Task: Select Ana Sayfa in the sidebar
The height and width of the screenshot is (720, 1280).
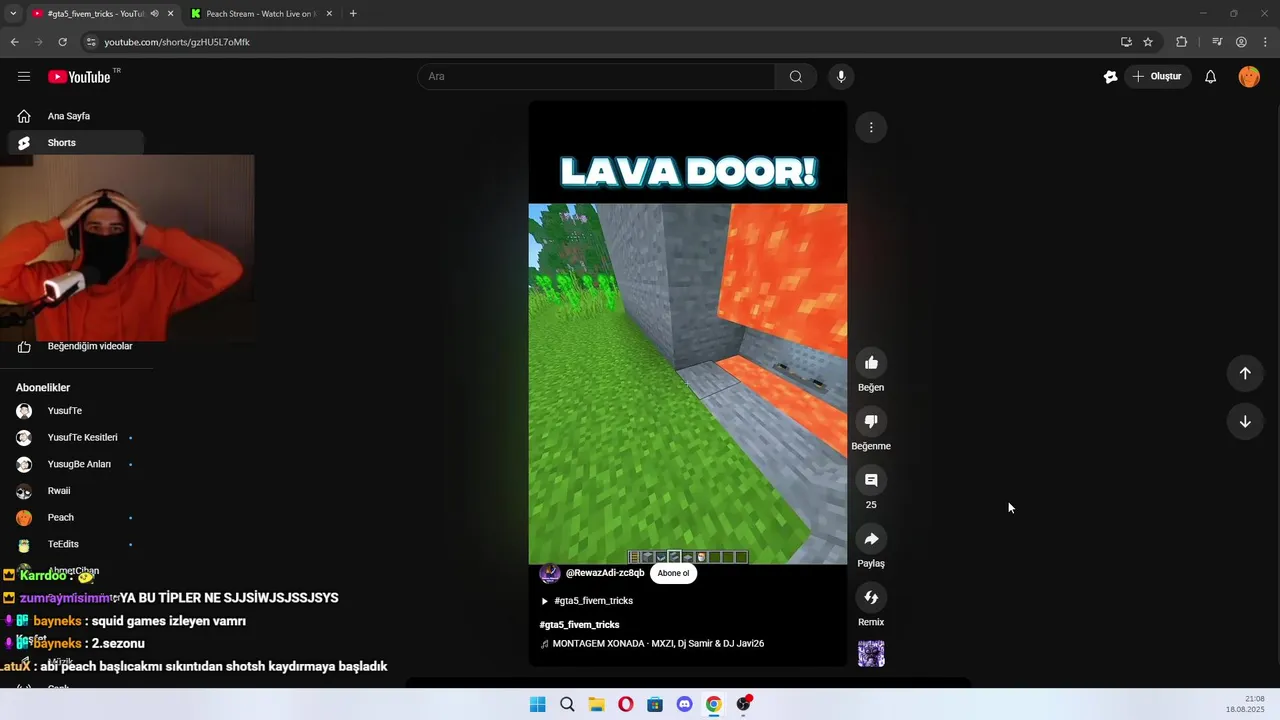Action: click(x=76, y=116)
